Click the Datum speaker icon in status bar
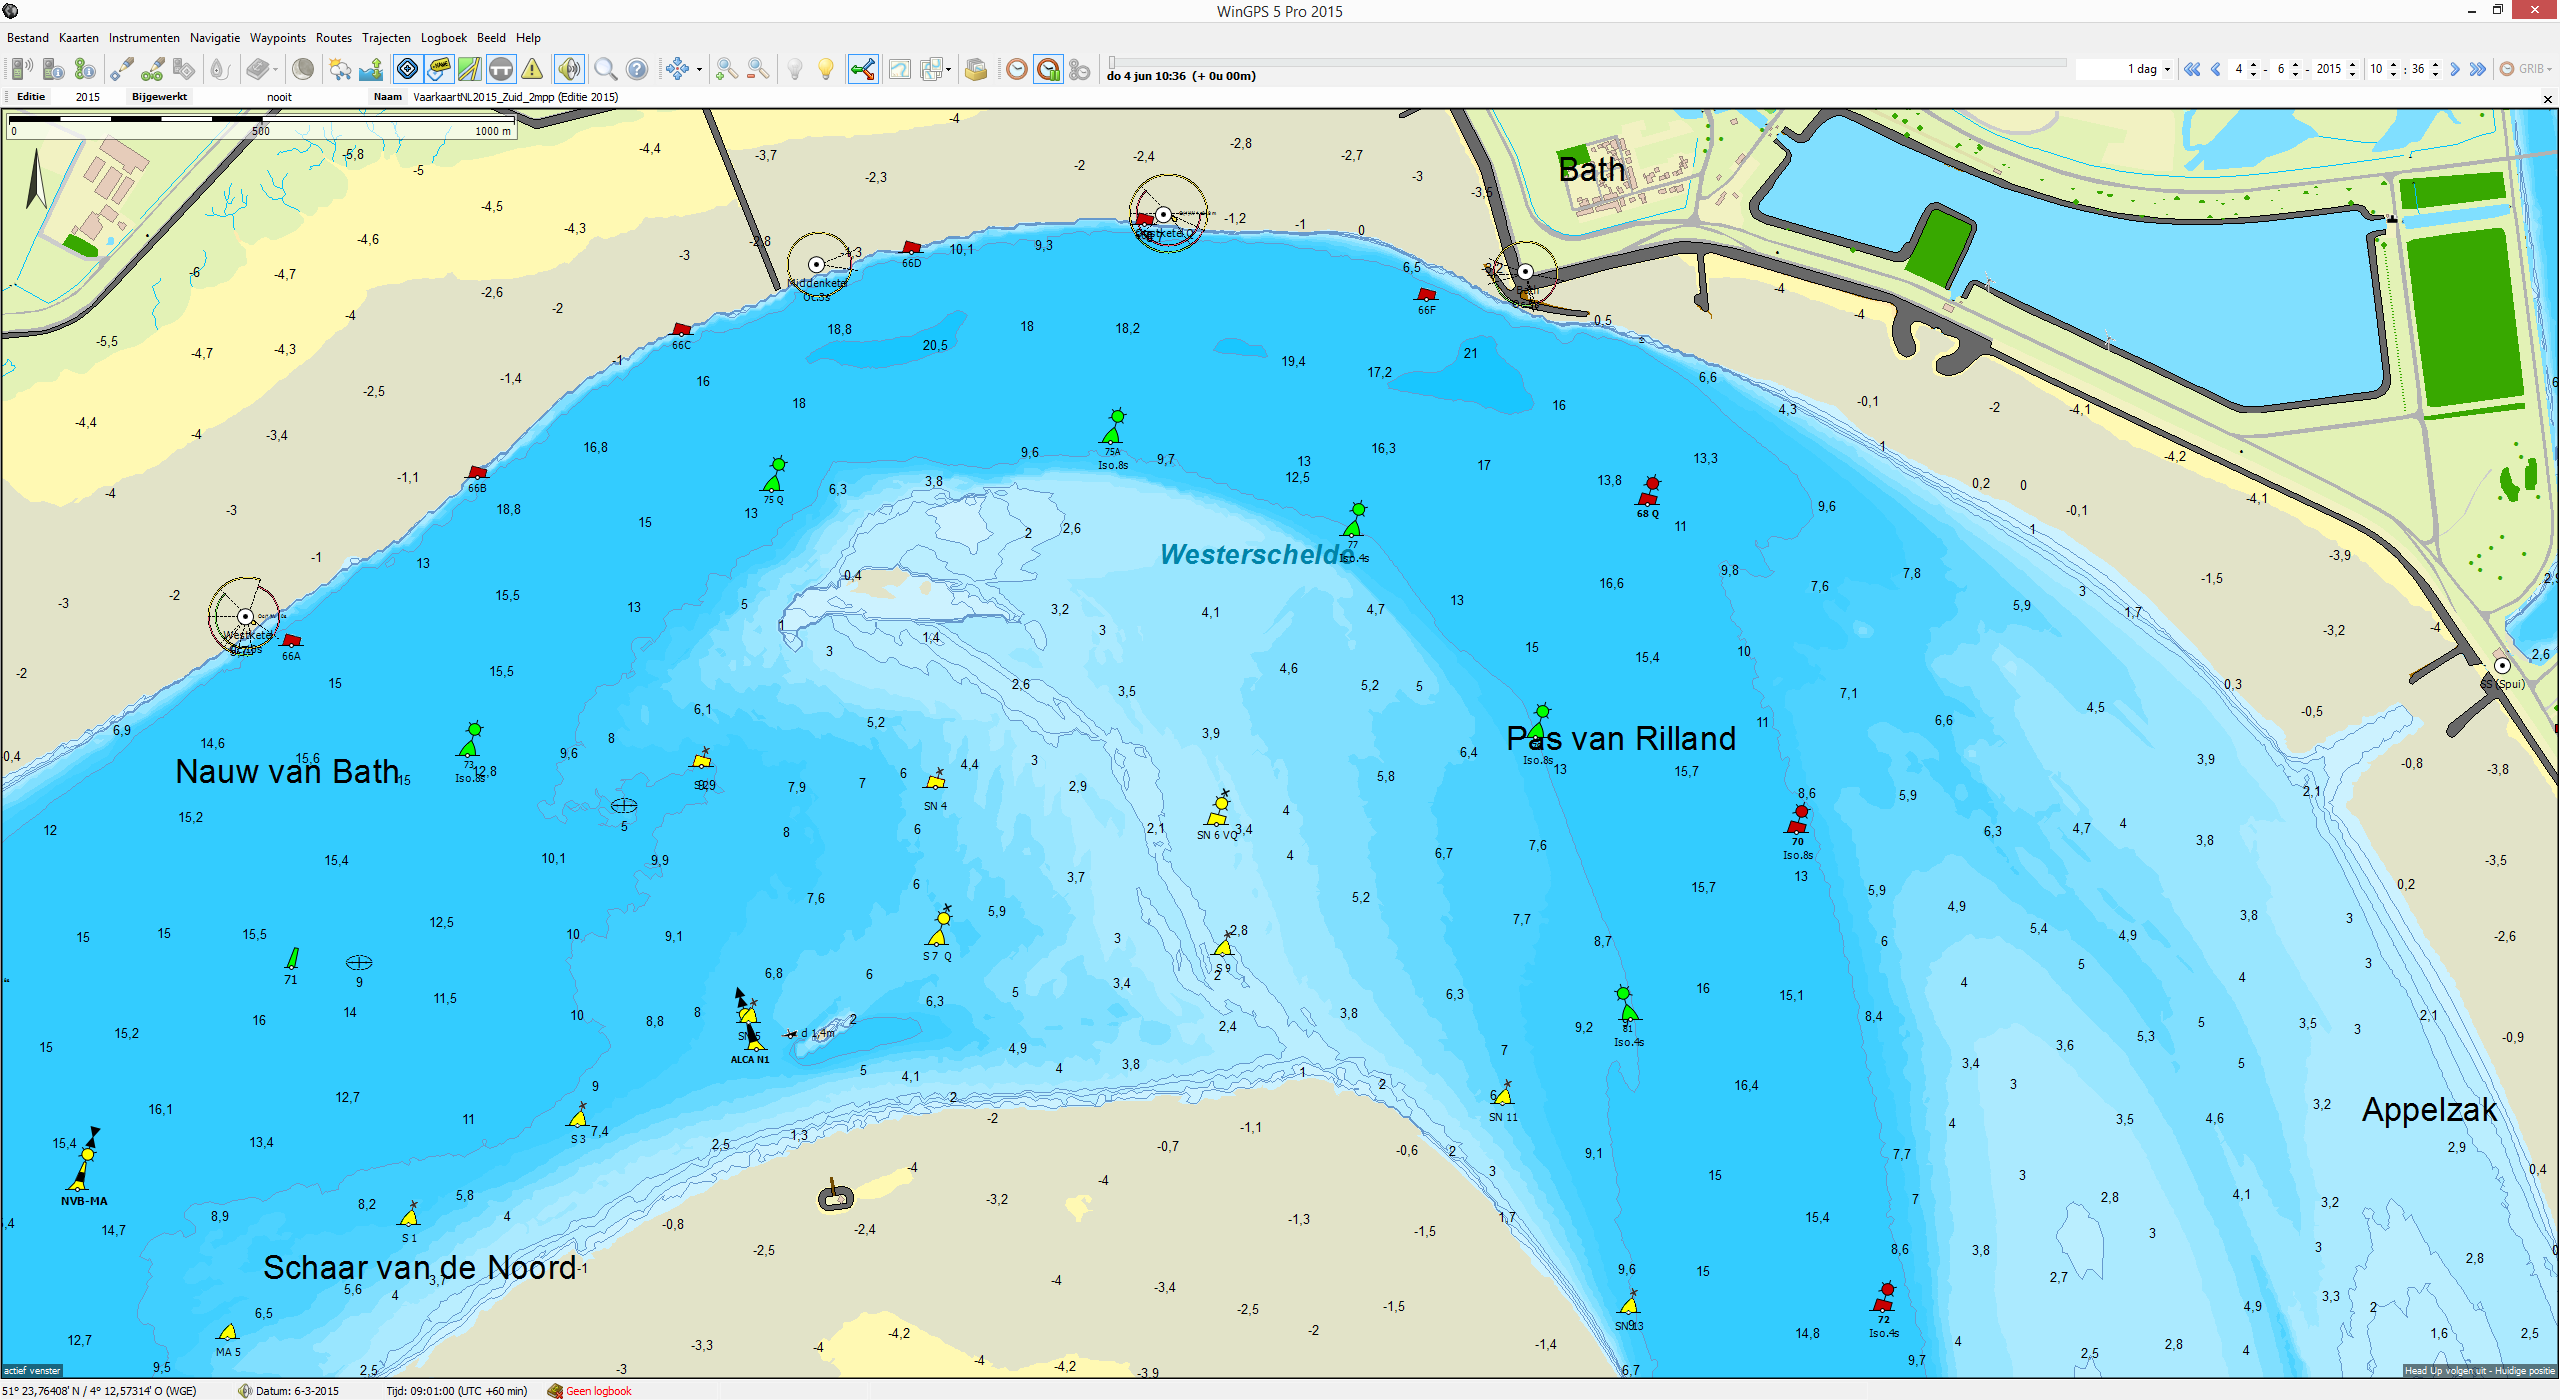The image size is (2560, 1400). coord(245,1391)
